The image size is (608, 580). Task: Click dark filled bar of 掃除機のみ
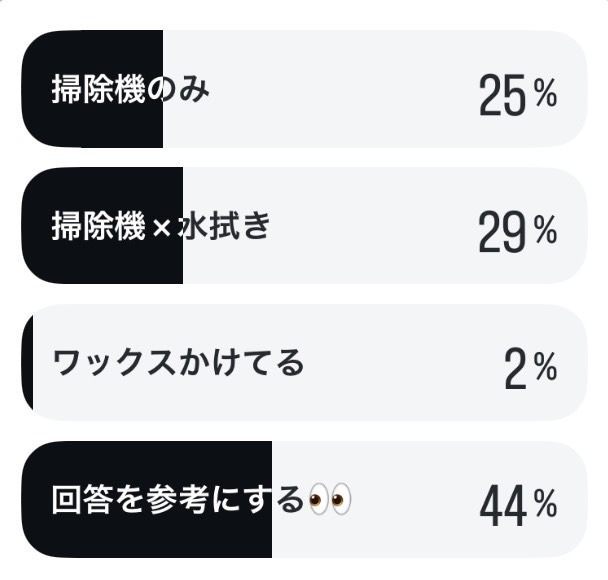[x=92, y=89]
